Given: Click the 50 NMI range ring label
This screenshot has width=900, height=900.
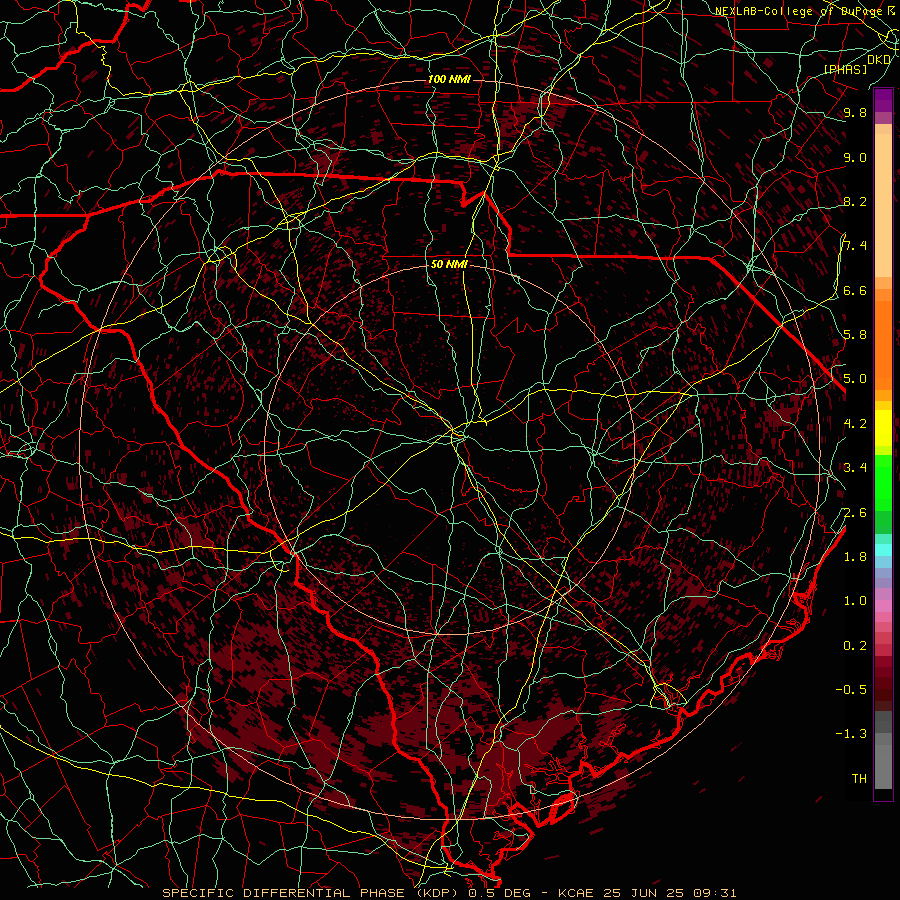Looking at the screenshot, I should click(449, 264).
